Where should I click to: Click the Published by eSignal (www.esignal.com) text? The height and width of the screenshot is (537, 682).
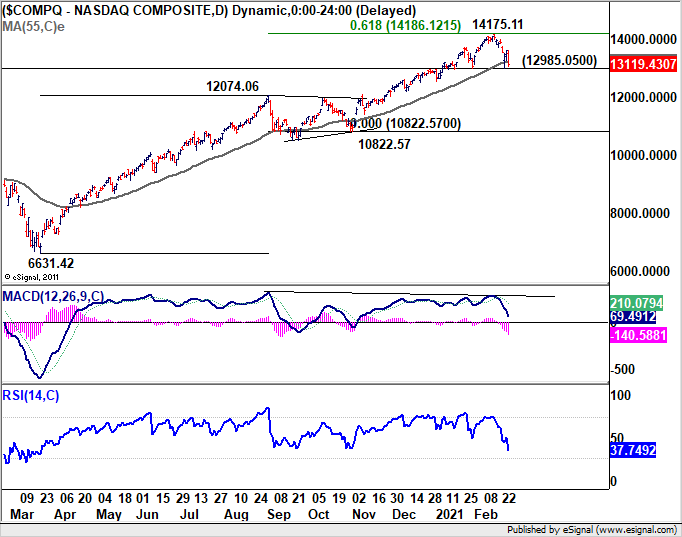tap(592, 530)
